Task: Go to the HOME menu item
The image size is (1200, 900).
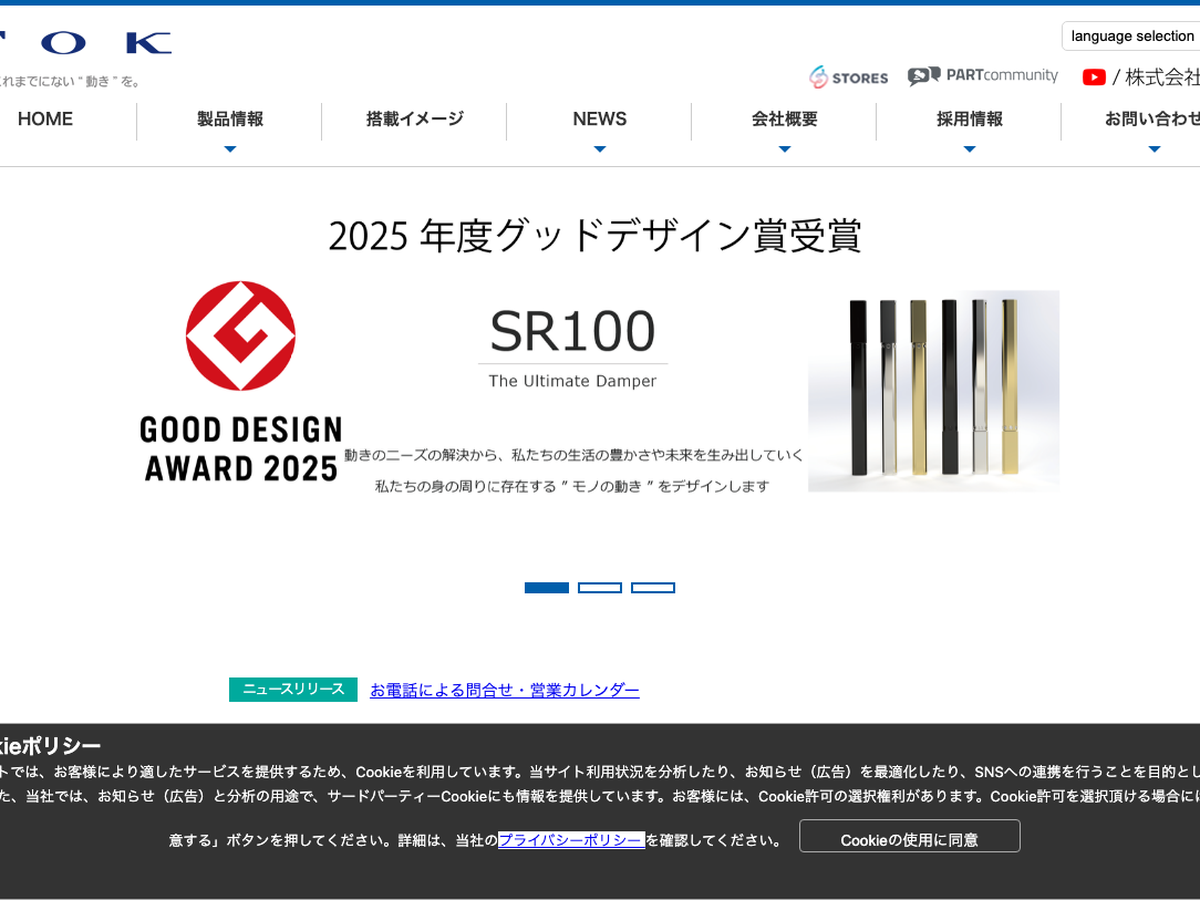Action: pyautogui.click(x=45, y=119)
